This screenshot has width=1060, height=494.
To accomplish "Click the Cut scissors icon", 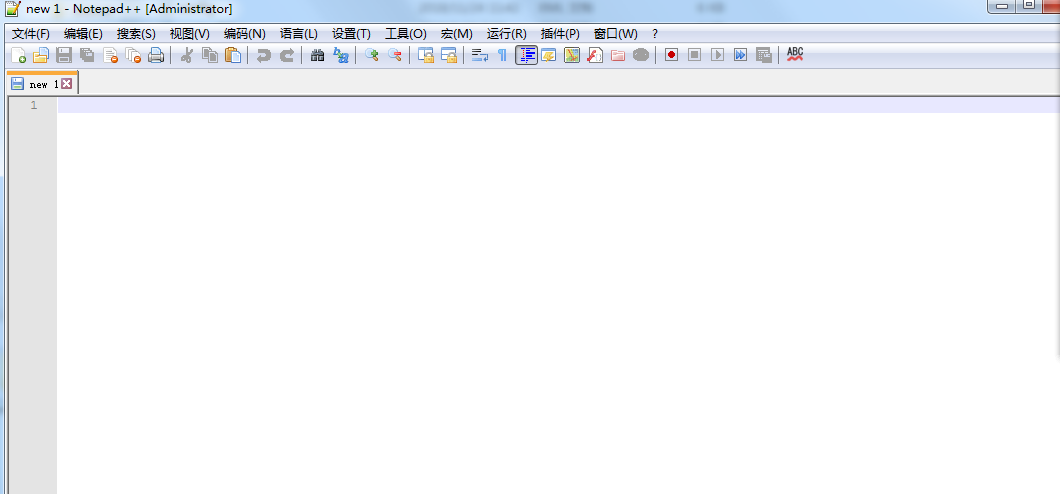I will pos(186,55).
